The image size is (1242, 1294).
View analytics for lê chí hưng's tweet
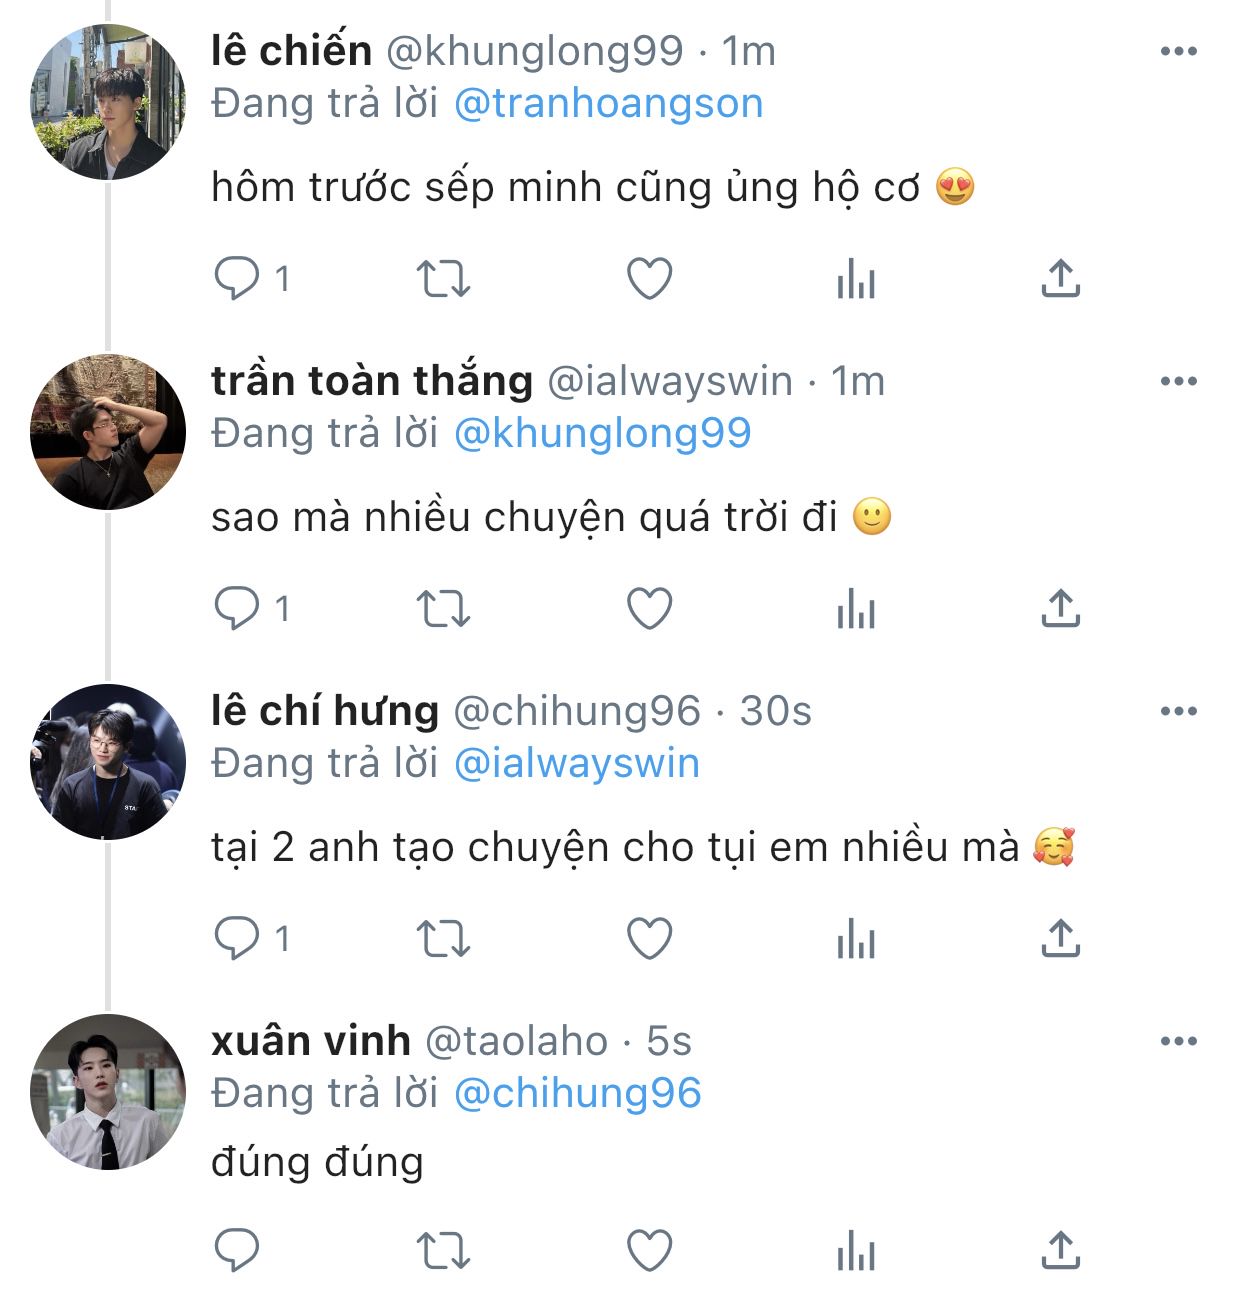point(856,940)
